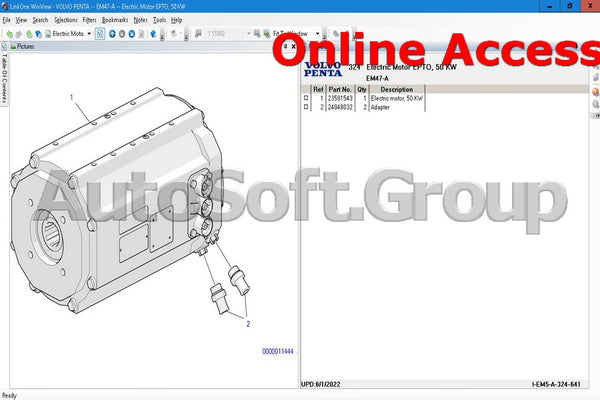This screenshot has height=400, width=600.
Task: Expand the Electric Moto book dropdown
Action: (x=89, y=33)
